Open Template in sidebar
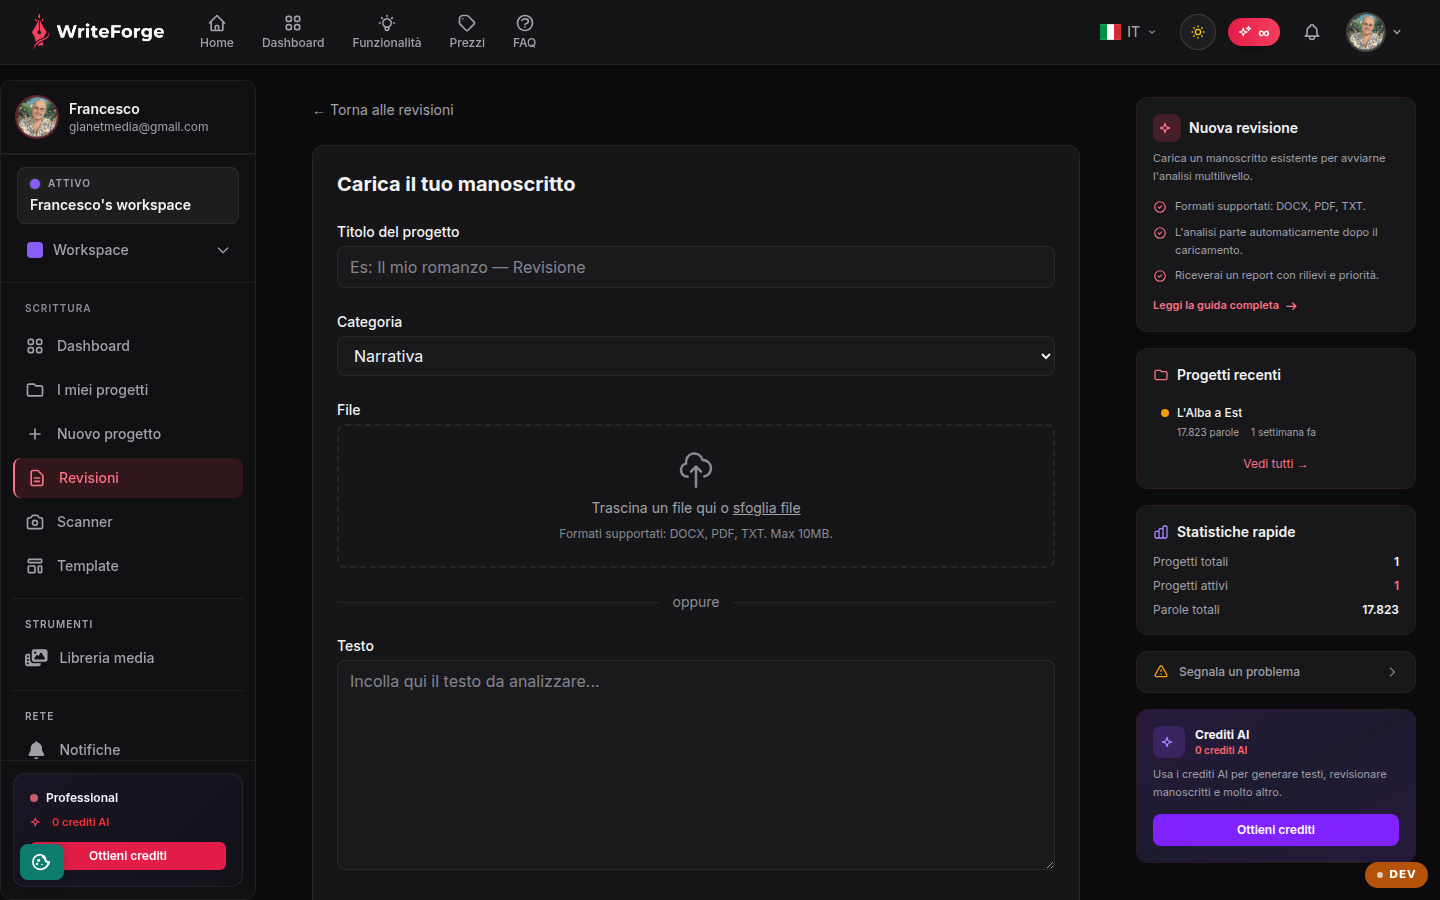Image resolution: width=1440 pixels, height=900 pixels. (x=128, y=566)
